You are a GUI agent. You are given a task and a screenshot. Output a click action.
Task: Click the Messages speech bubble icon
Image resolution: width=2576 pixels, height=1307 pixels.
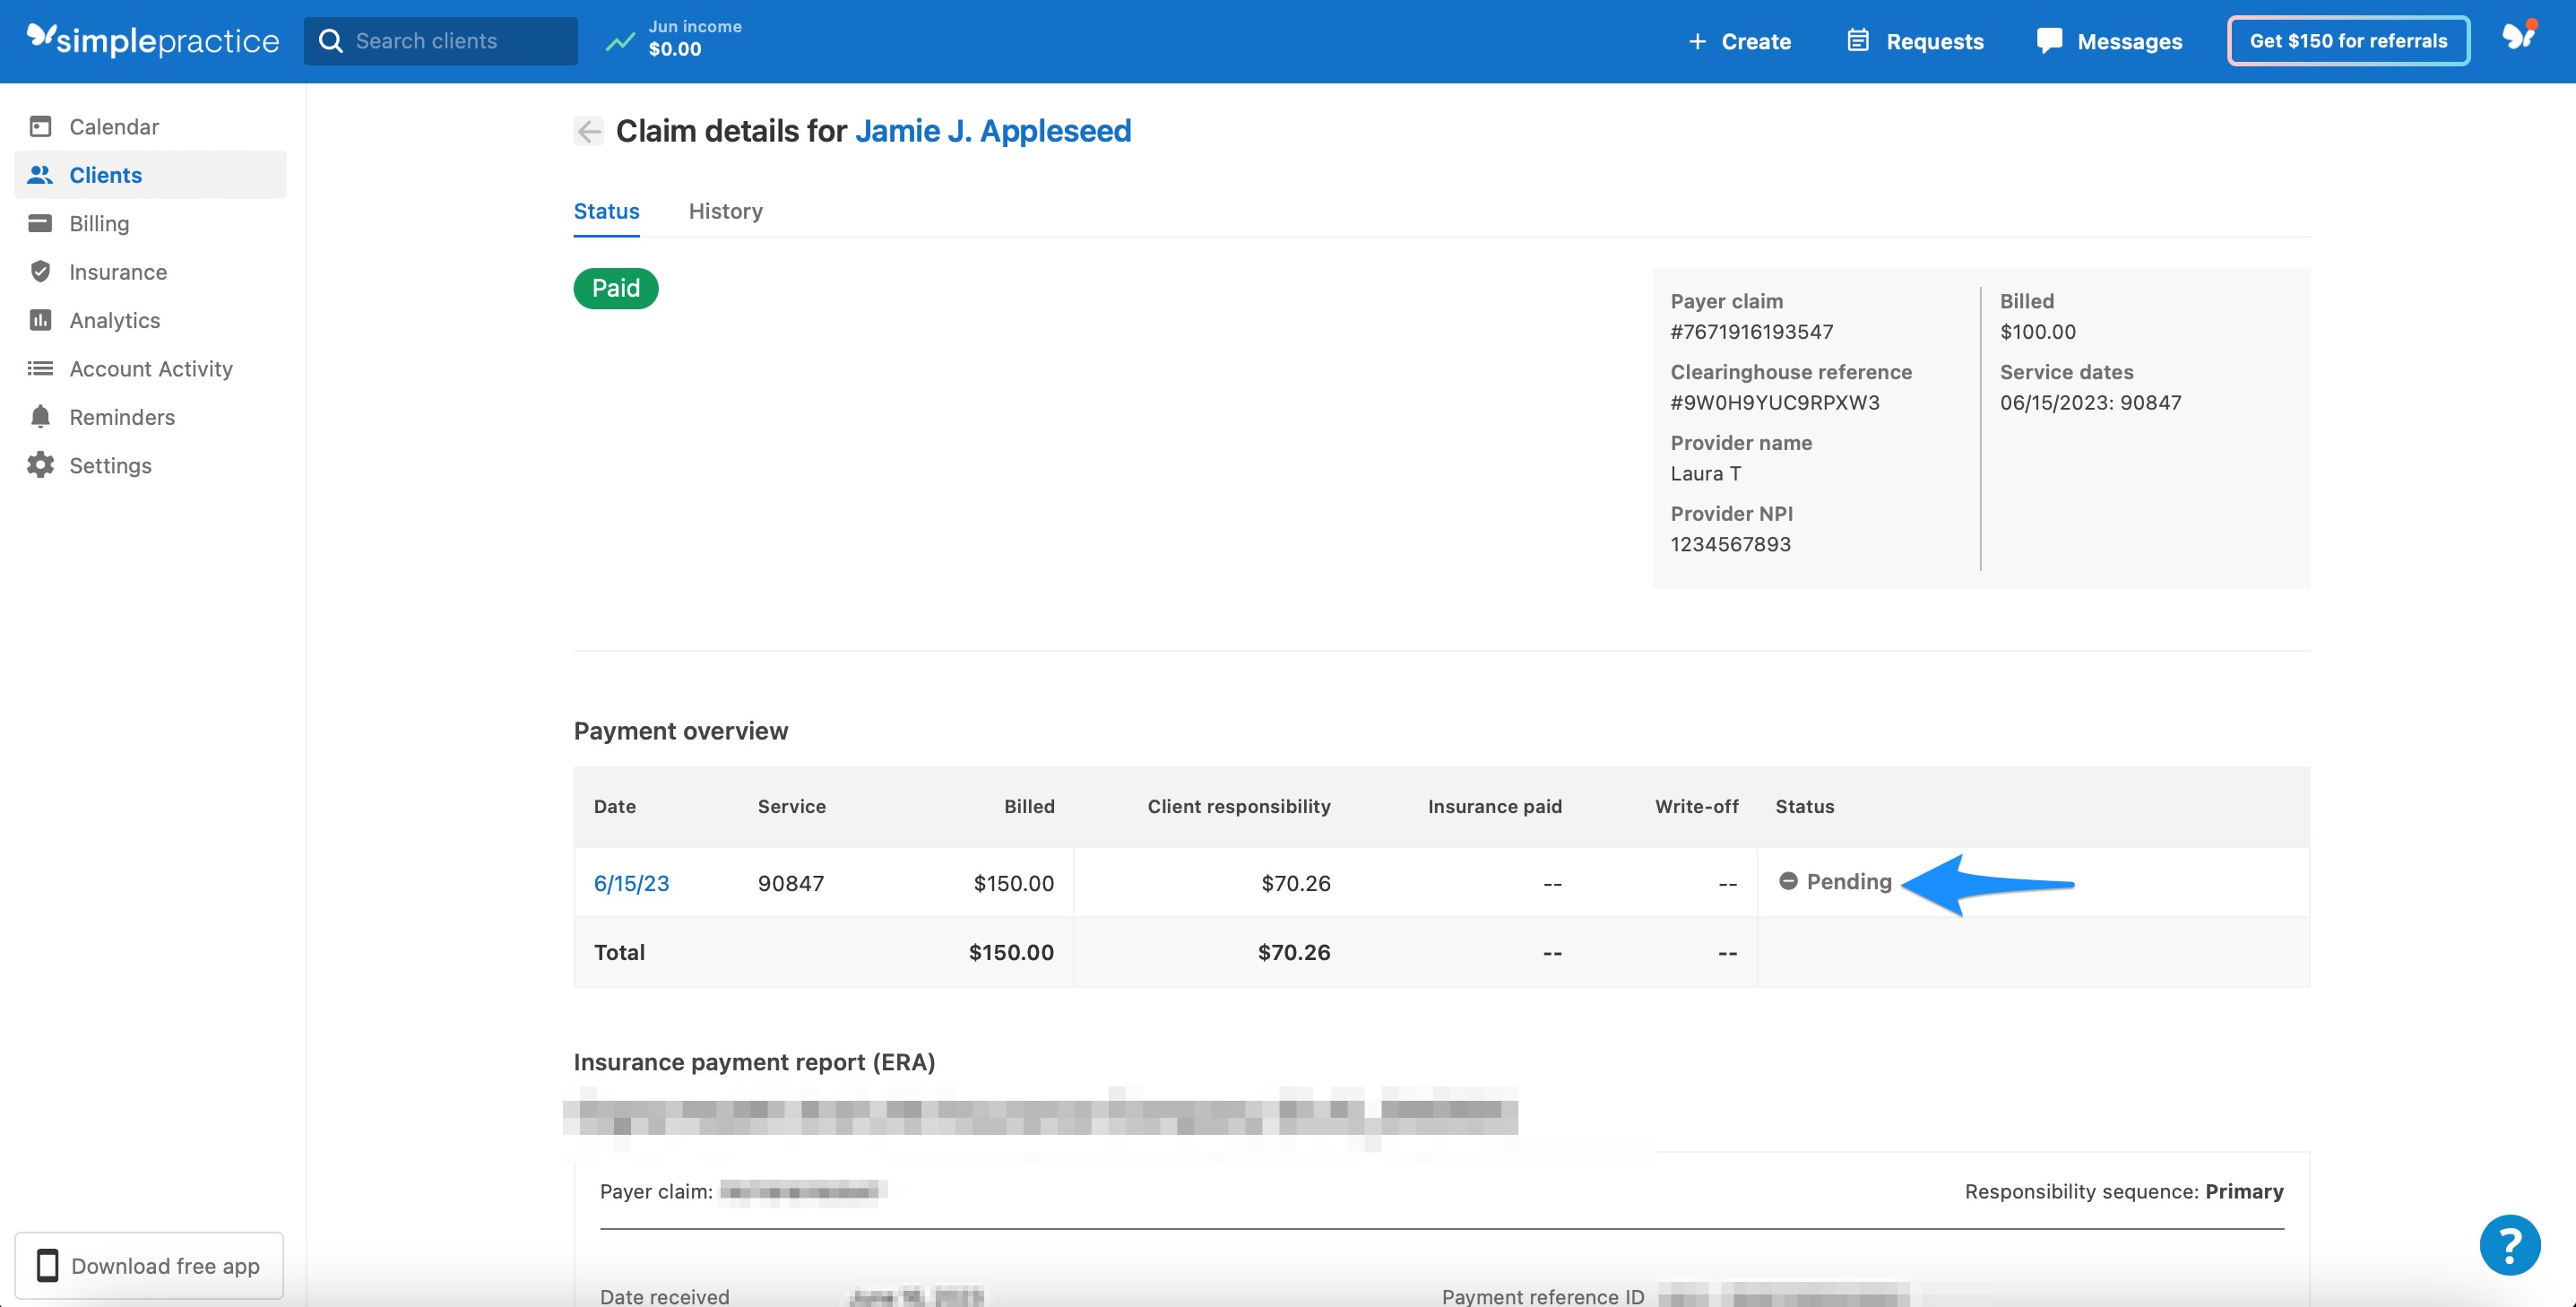2049,40
